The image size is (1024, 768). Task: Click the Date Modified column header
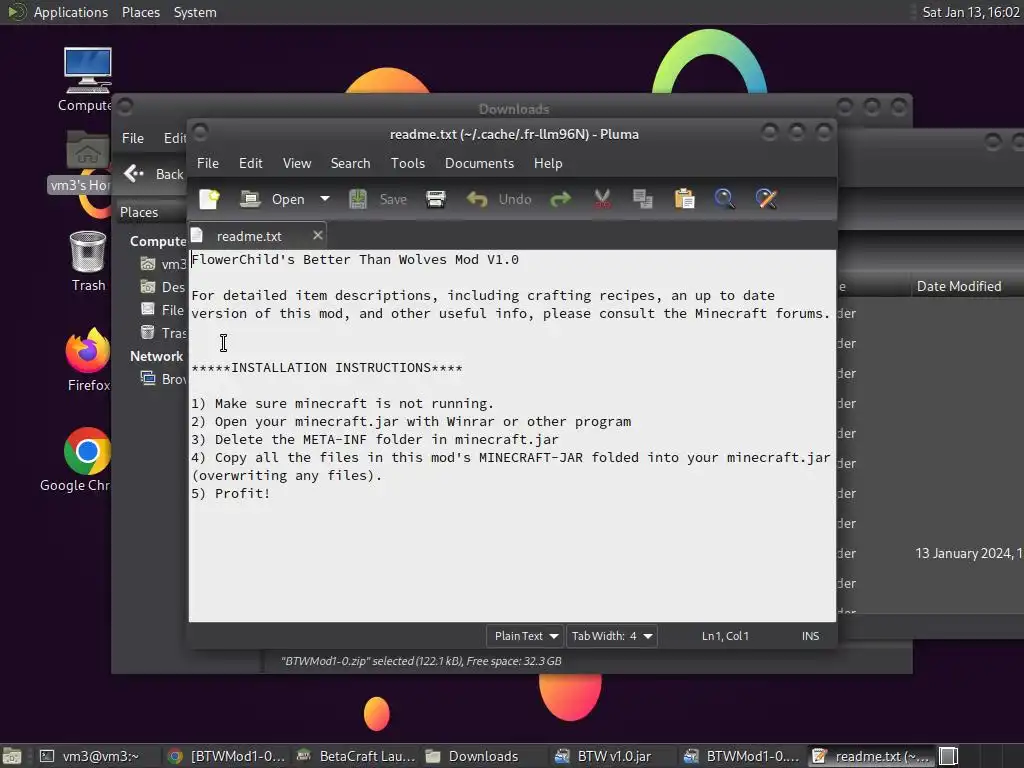click(959, 286)
